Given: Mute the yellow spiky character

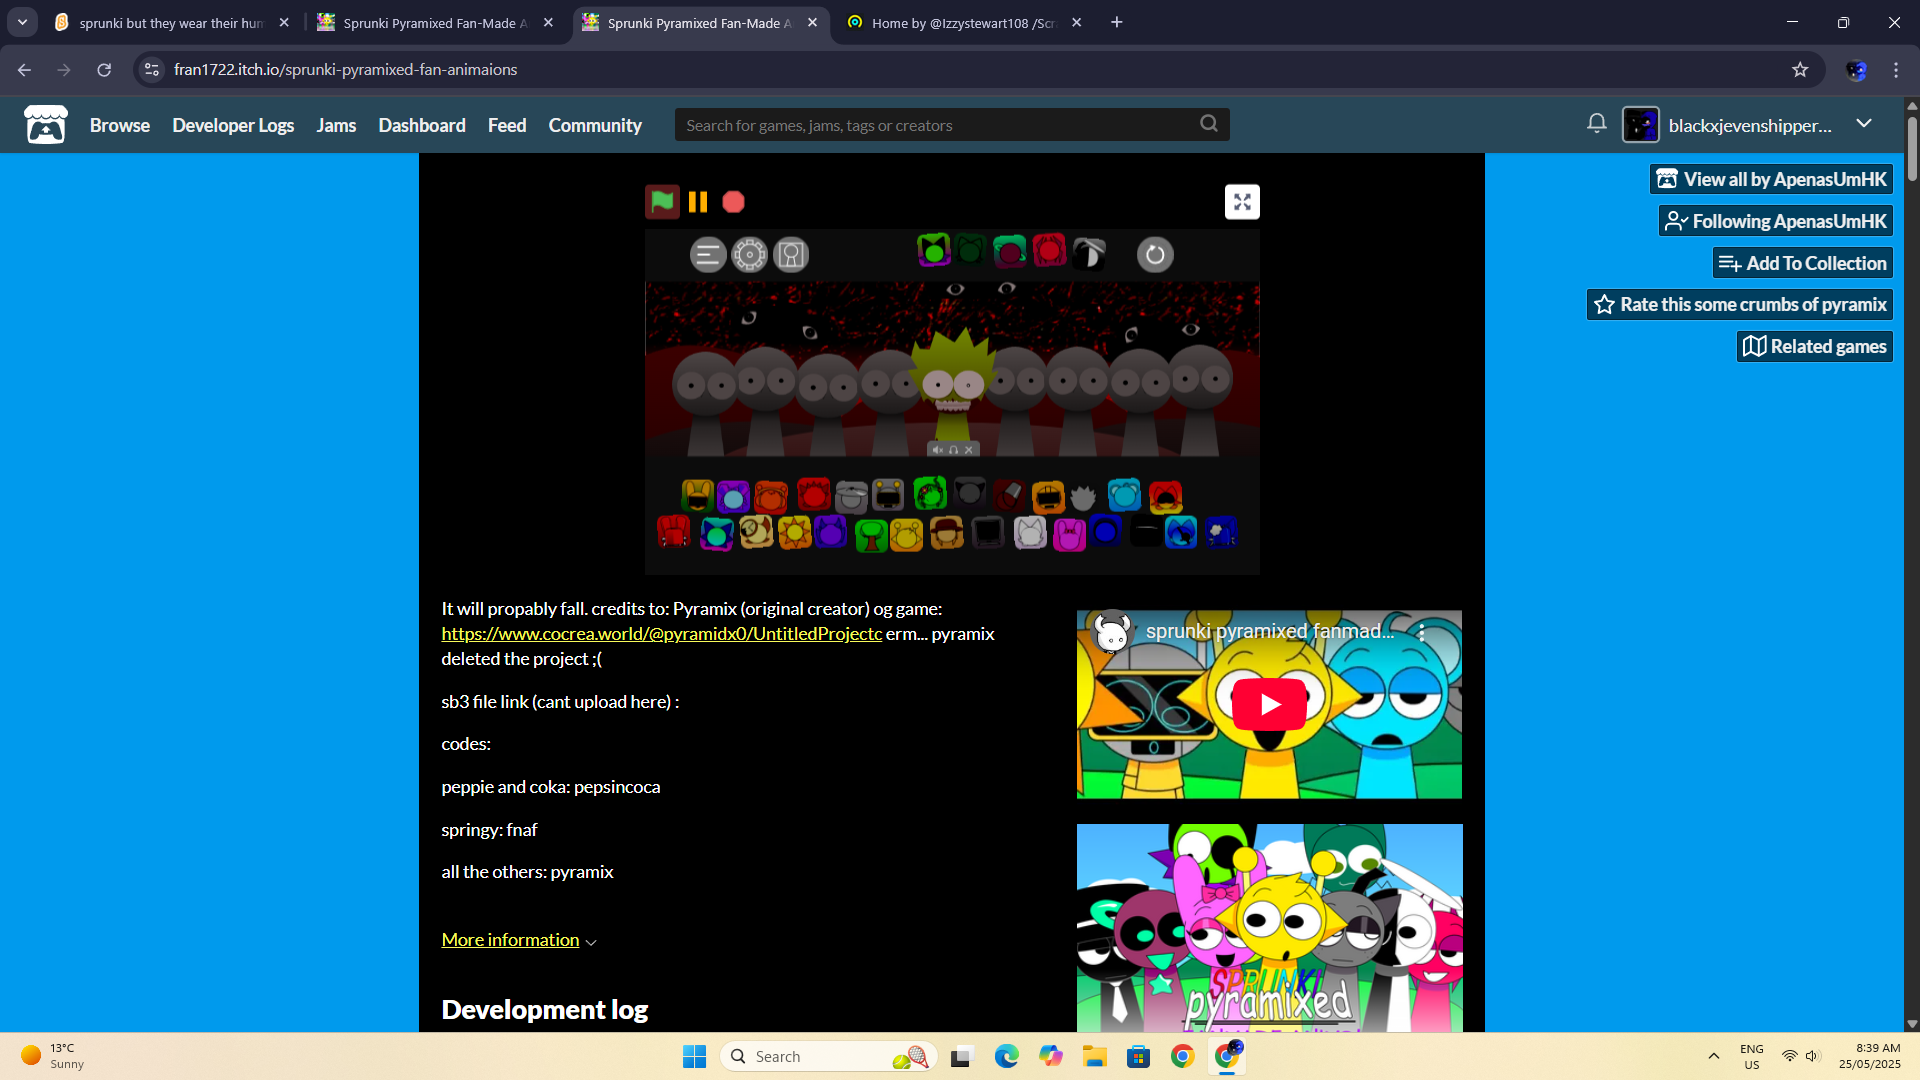Looking at the screenshot, I should (937, 450).
